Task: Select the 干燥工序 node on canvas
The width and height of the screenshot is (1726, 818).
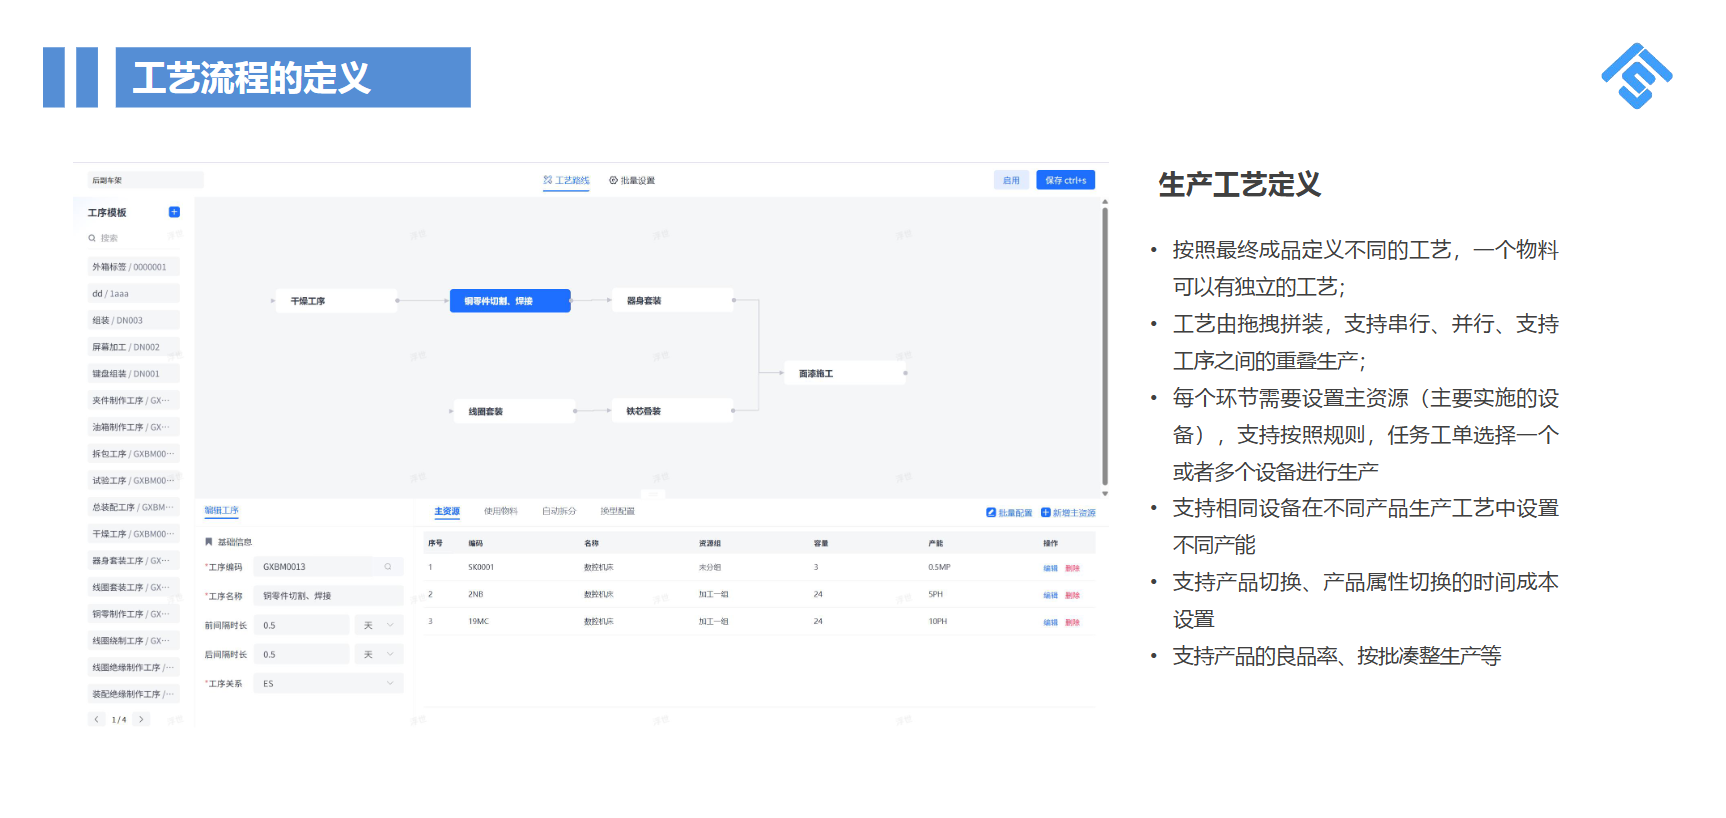Action: click(335, 300)
